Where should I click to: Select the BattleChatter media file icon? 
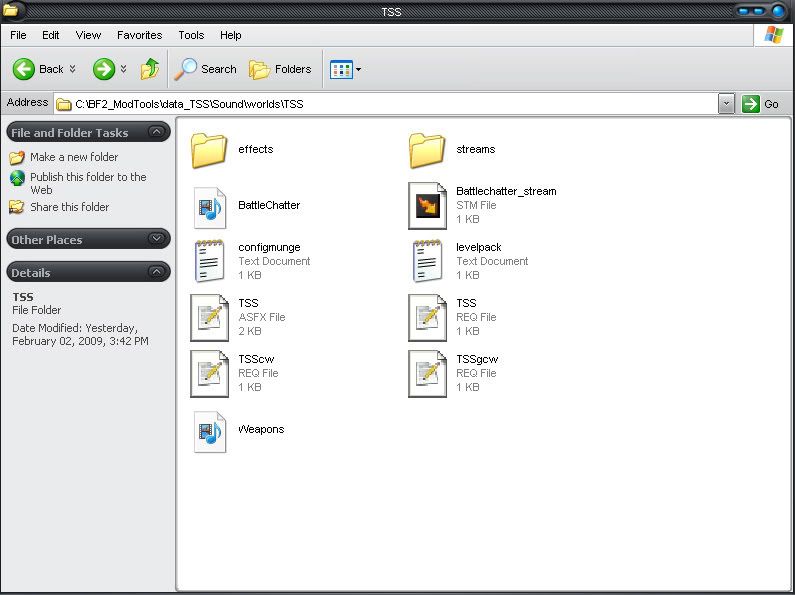click(210, 207)
